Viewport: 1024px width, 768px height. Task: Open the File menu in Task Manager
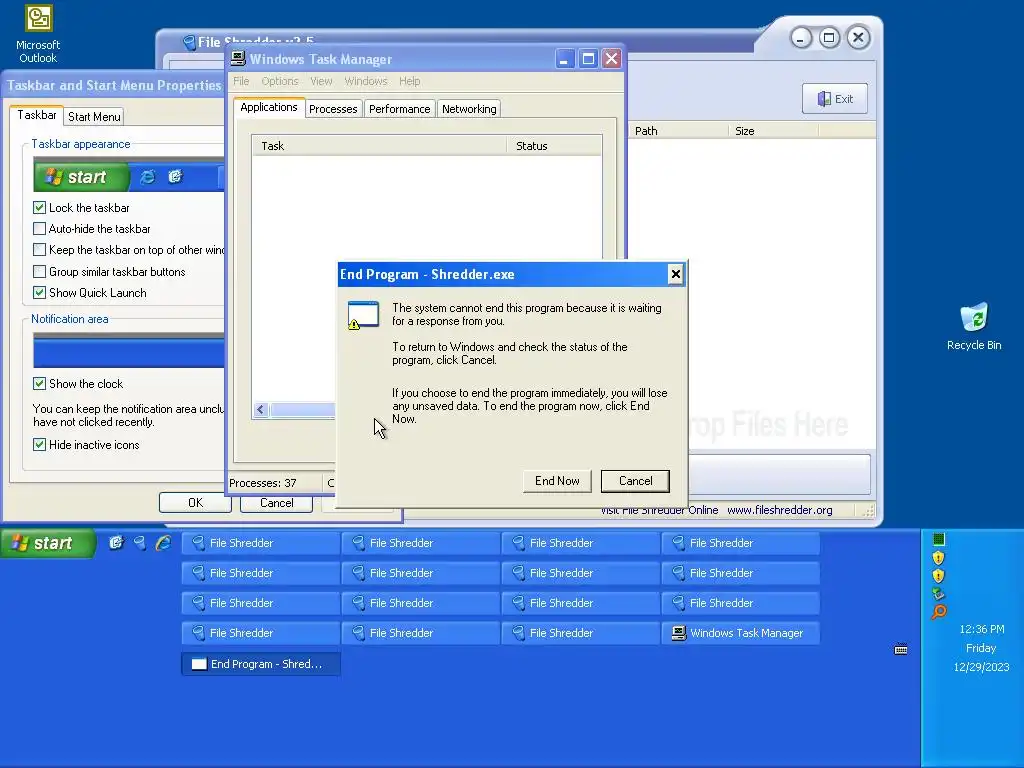point(241,81)
